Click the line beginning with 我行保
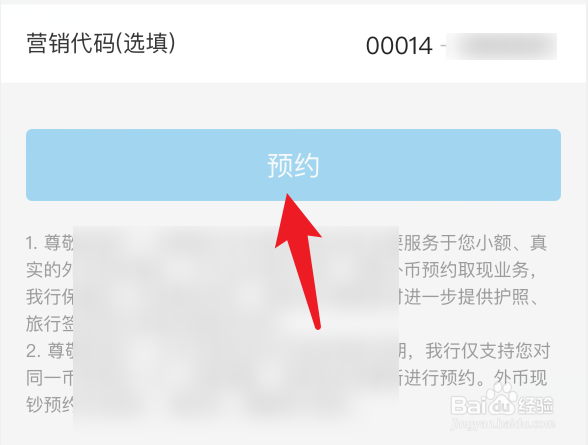This screenshot has height=445, width=588. (x=50, y=297)
